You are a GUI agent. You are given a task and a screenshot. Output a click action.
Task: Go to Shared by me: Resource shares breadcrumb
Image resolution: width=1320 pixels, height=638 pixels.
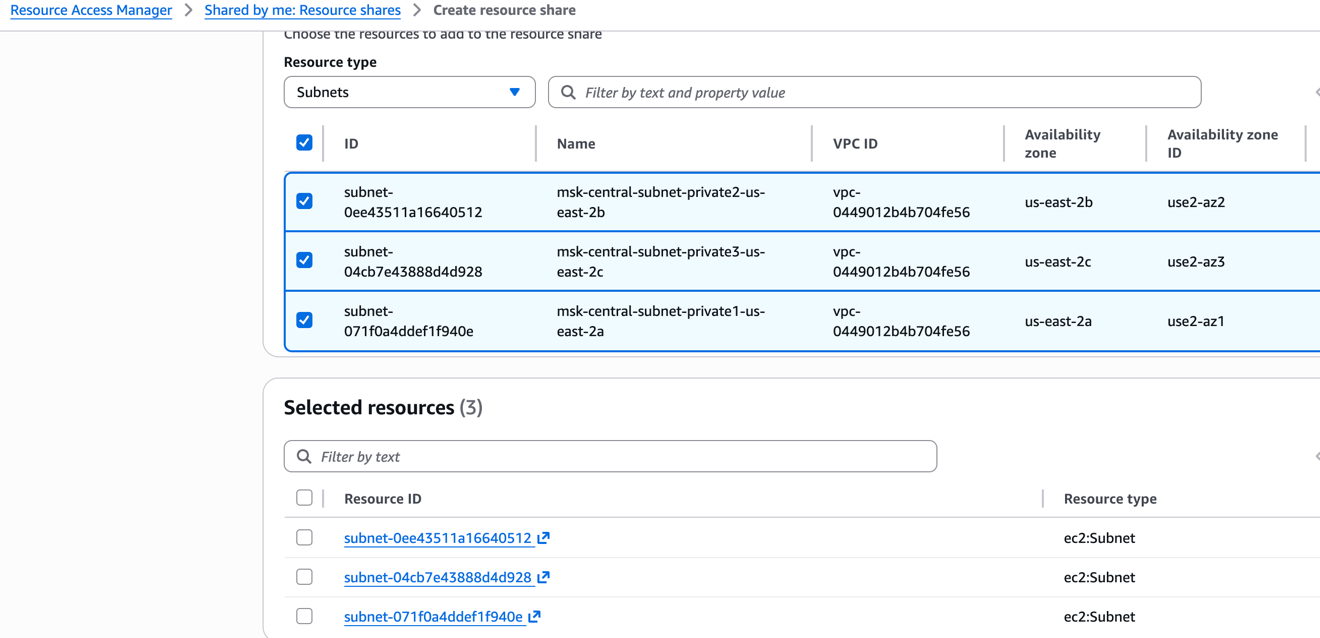(x=302, y=10)
